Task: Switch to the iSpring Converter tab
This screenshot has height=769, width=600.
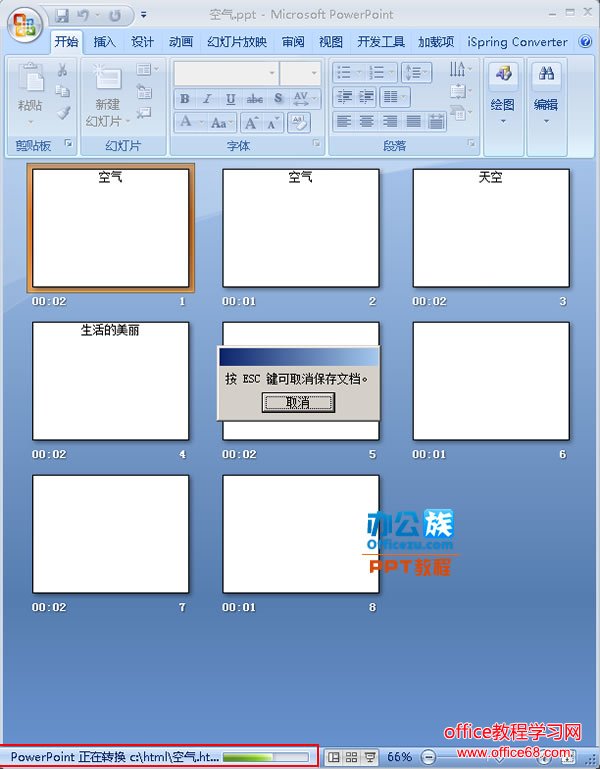Action: [x=517, y=42]
